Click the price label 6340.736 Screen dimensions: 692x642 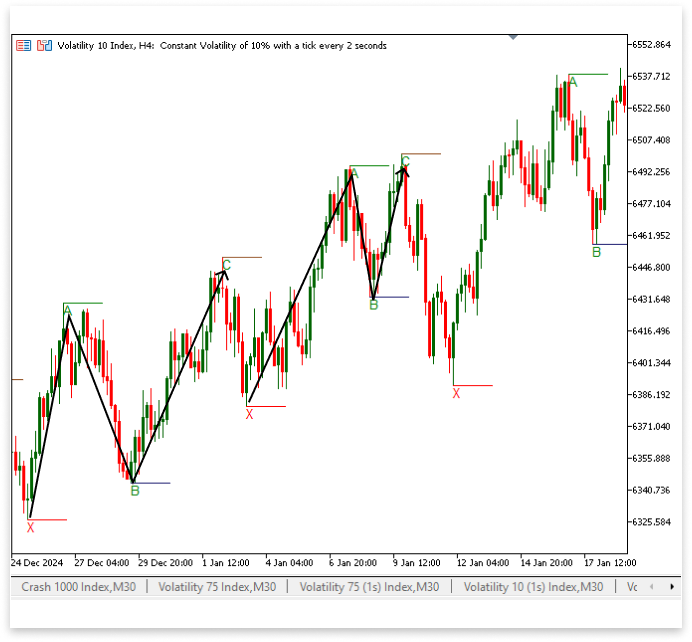651,490
